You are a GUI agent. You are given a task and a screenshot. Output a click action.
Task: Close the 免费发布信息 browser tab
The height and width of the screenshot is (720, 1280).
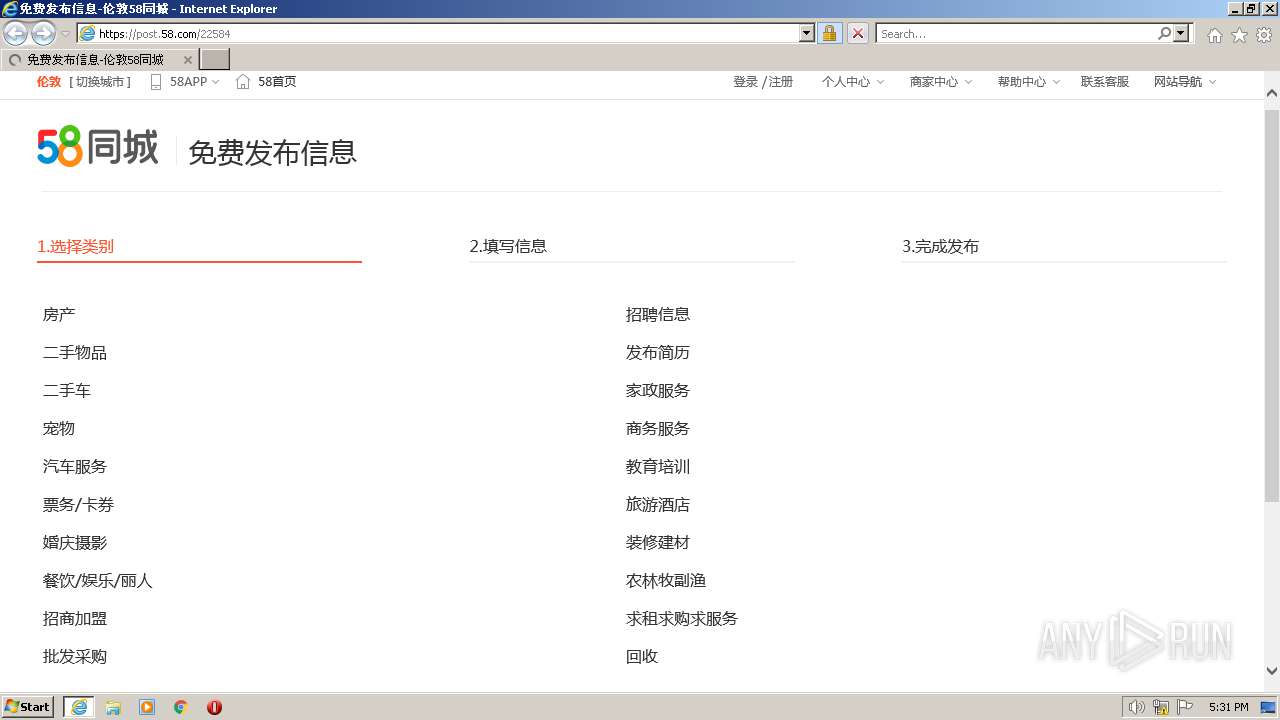pos(187,60)
